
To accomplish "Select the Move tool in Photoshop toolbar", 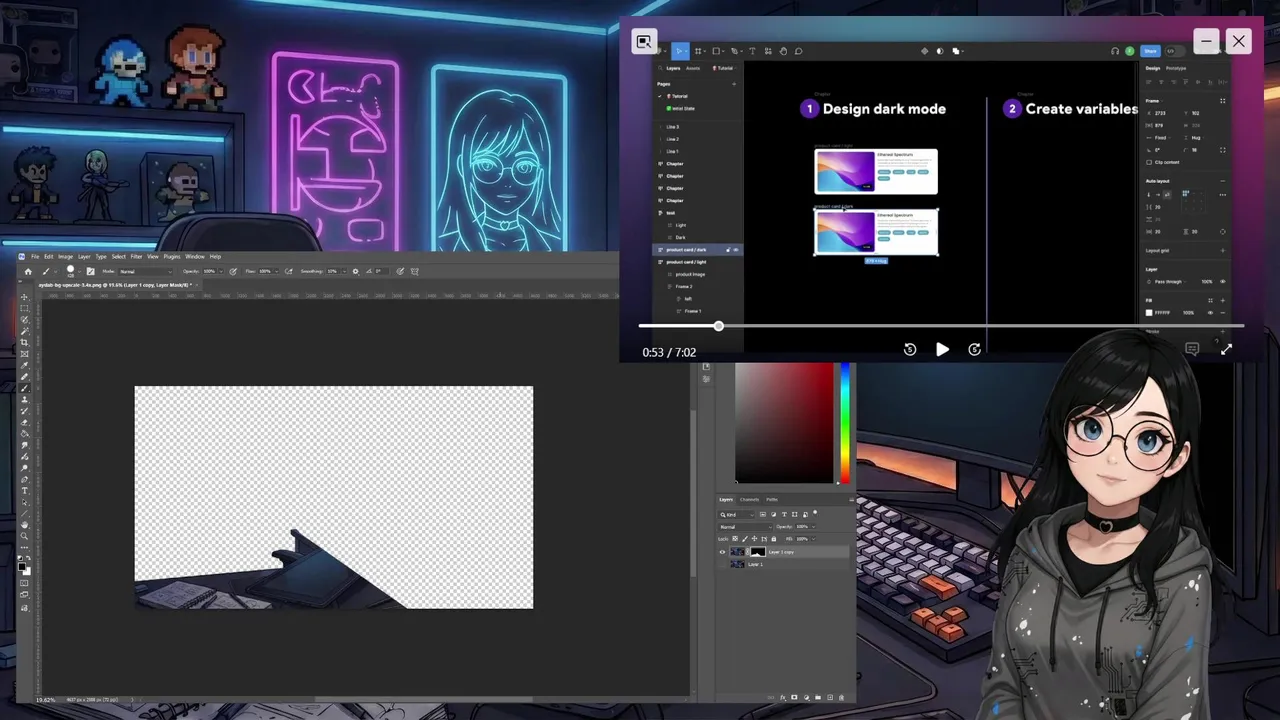I will pyautogui.click(x=26, y=296).
